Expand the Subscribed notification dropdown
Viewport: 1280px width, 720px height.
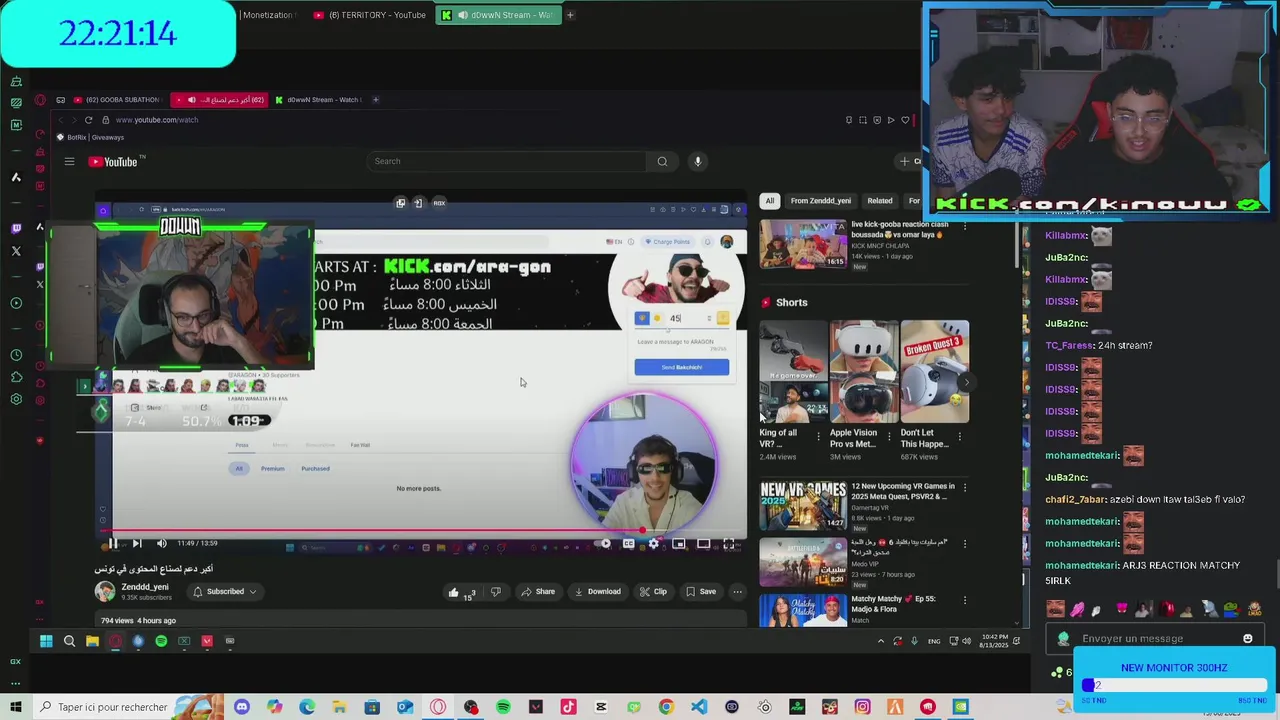coord(225,592)
